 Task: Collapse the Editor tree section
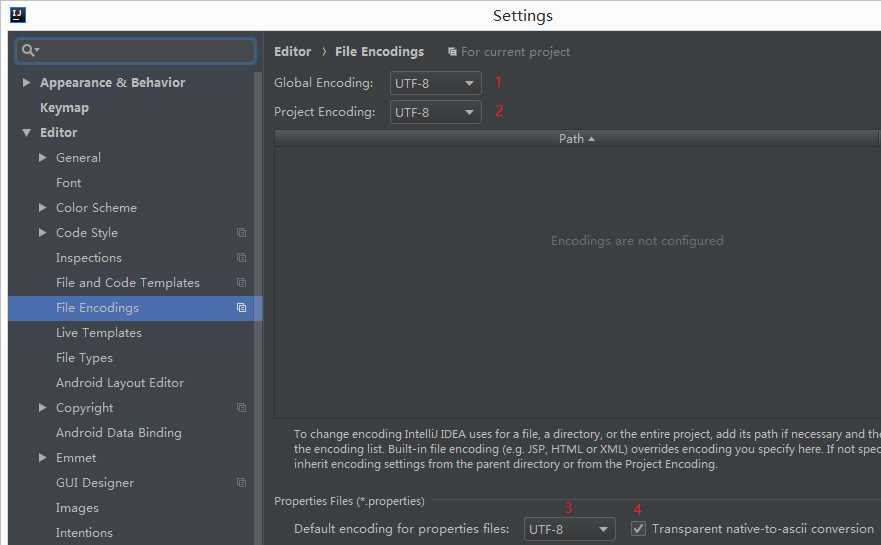[x=27, y=133]
